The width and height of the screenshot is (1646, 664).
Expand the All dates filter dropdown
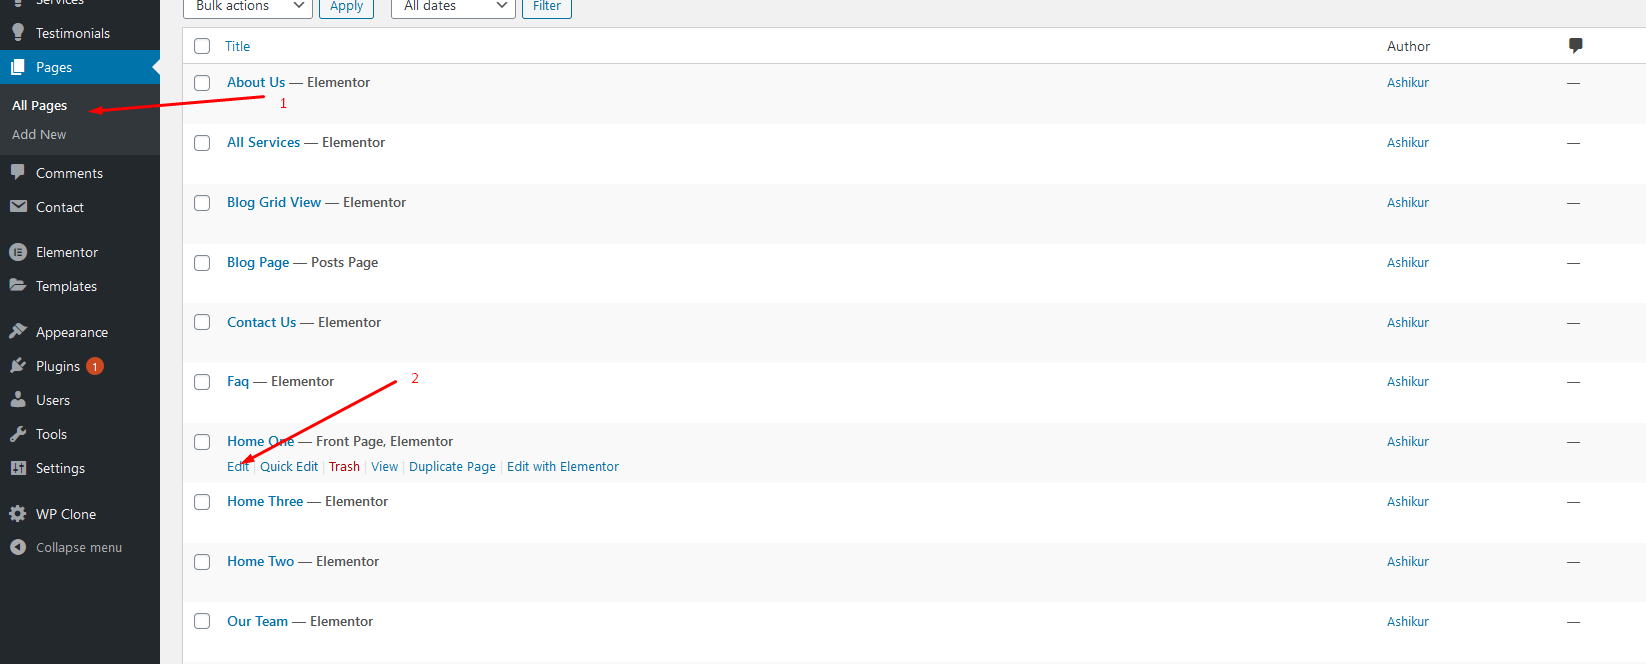point(453,6)
